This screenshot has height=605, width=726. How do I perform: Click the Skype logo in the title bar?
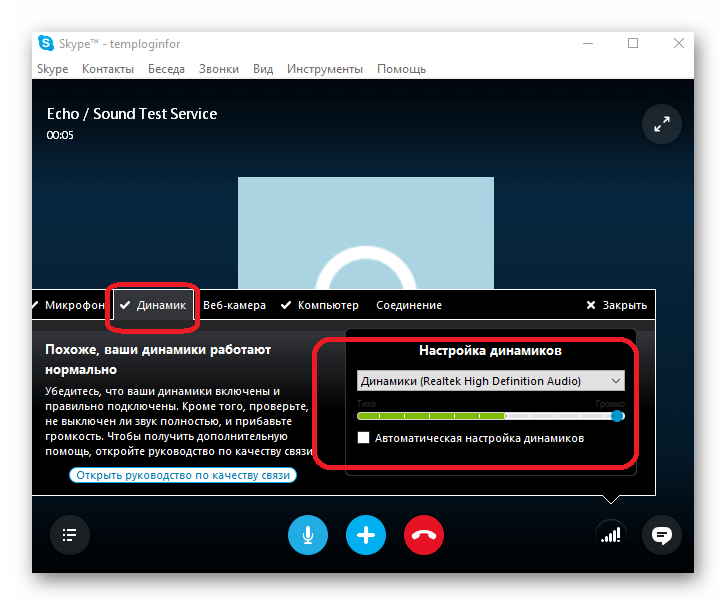pyautogui.click(x=45, y=44)
